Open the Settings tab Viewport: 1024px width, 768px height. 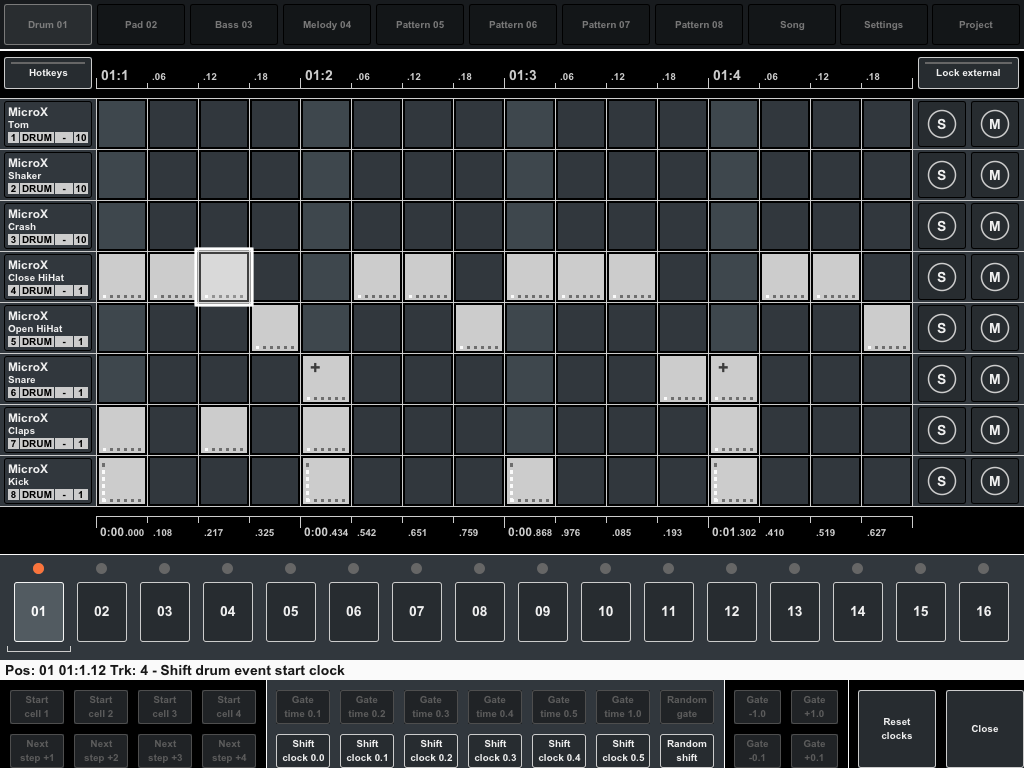pyautogui.click(x=883, y=24)
